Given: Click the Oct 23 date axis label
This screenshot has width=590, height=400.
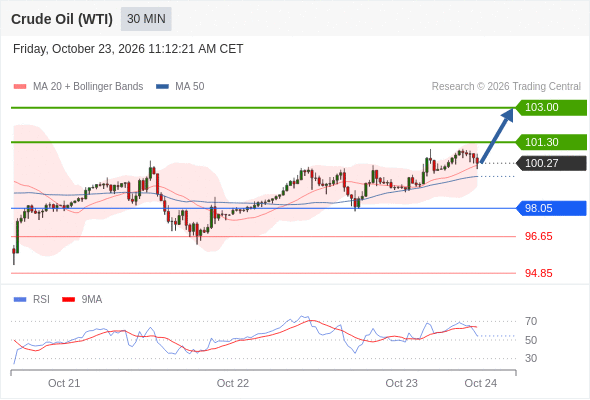Looking at the screenshot, I should 401,383.
